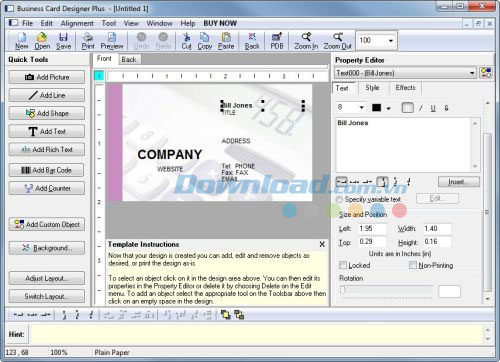Toggle strikethrough in the Property Editor
The width and height of the screenshot is (500, 362).
(x=446, y=108)
